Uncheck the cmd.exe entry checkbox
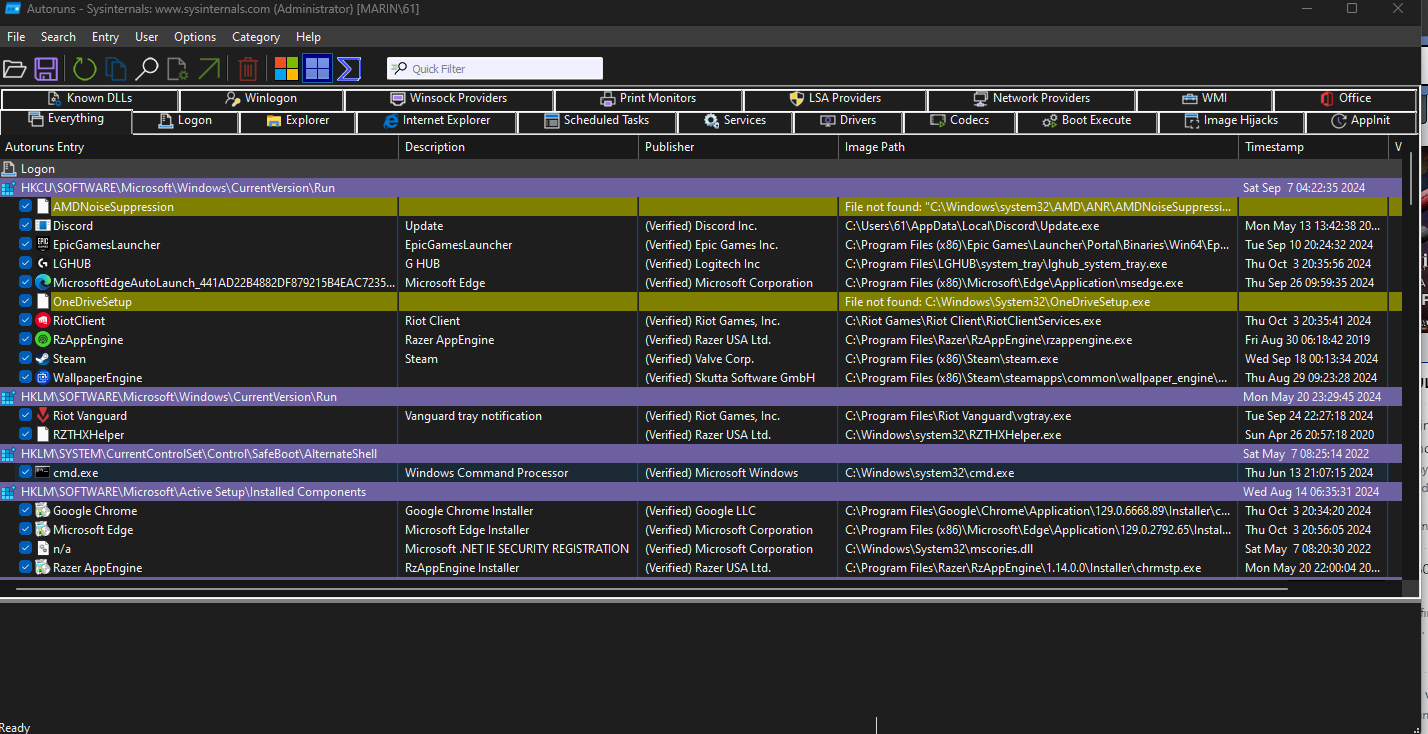 [26, 473]
